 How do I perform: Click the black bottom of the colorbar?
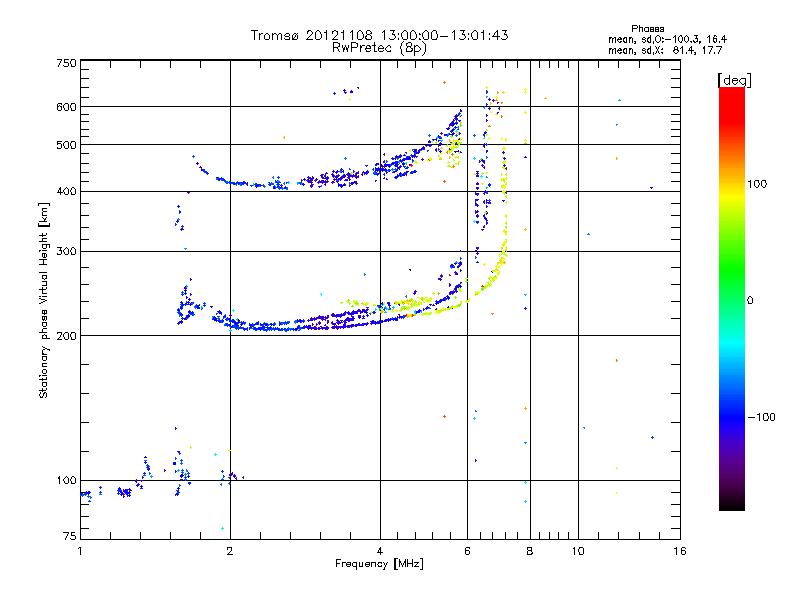click(732, 503)
